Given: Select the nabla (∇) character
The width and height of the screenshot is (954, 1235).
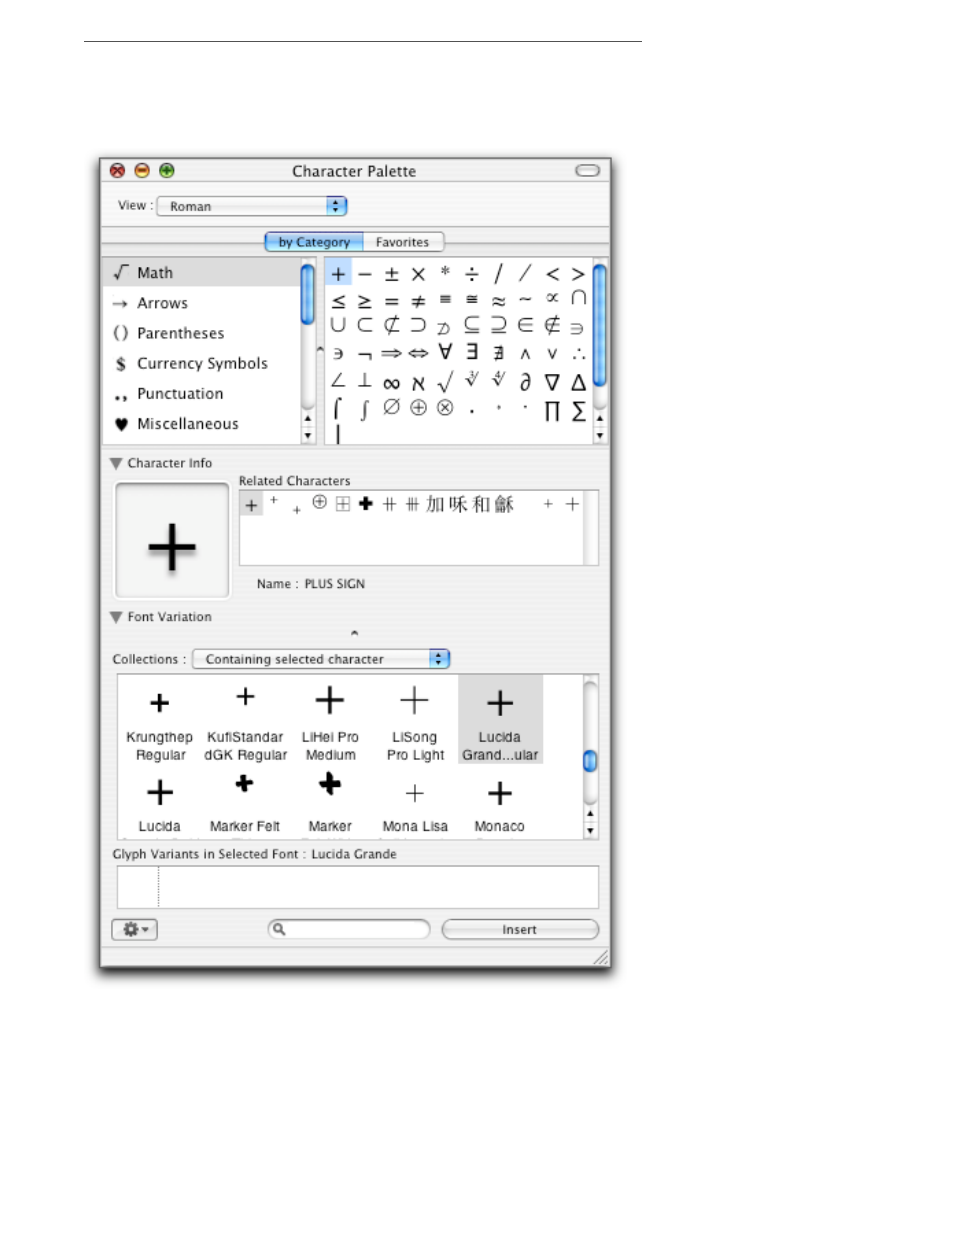Looking at the screenshot, I should pos(552,382).
